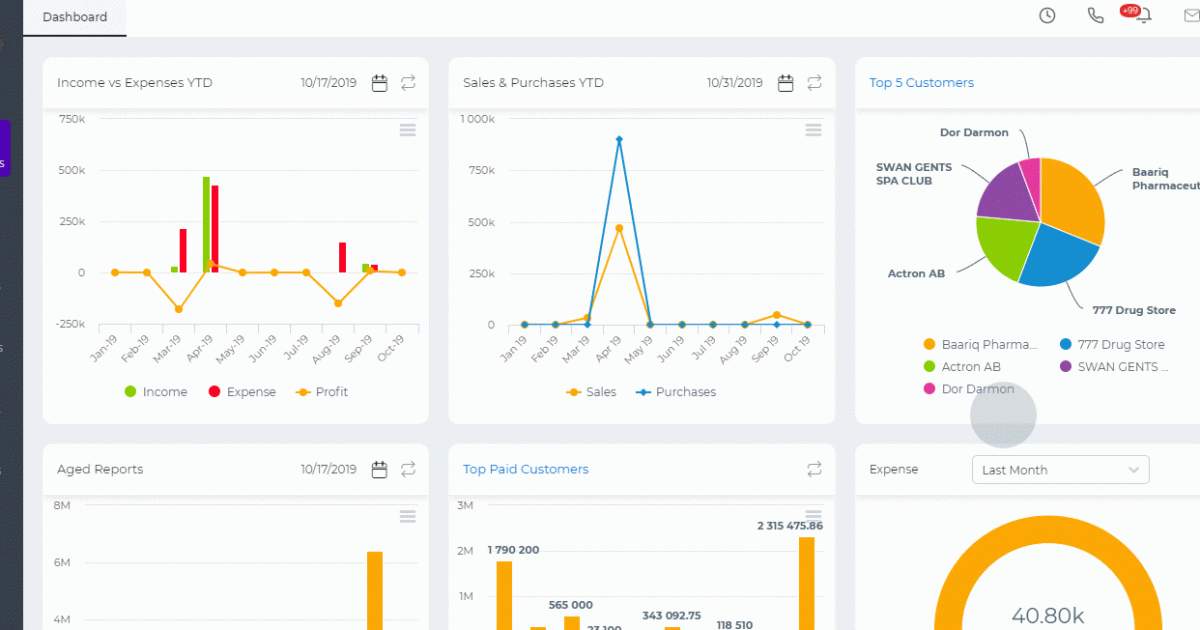1200x630 pixels.
Task: Click the red March expense bar
Action: coord(183,250)
